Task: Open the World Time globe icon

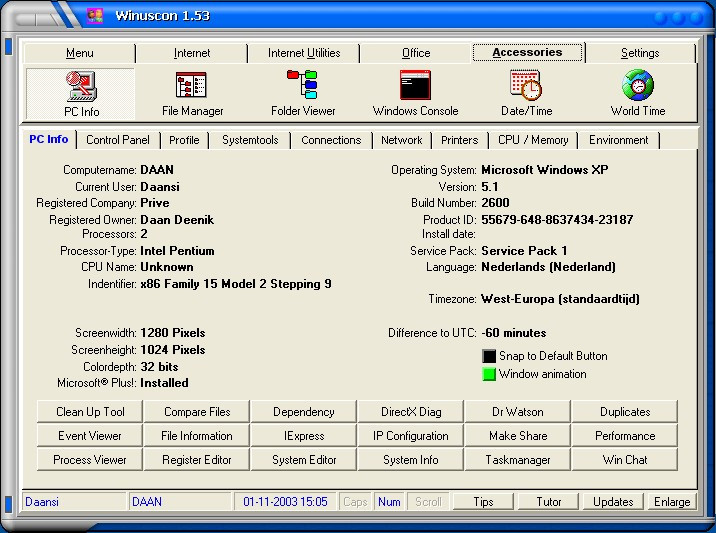Action: (x=638, y=94)
